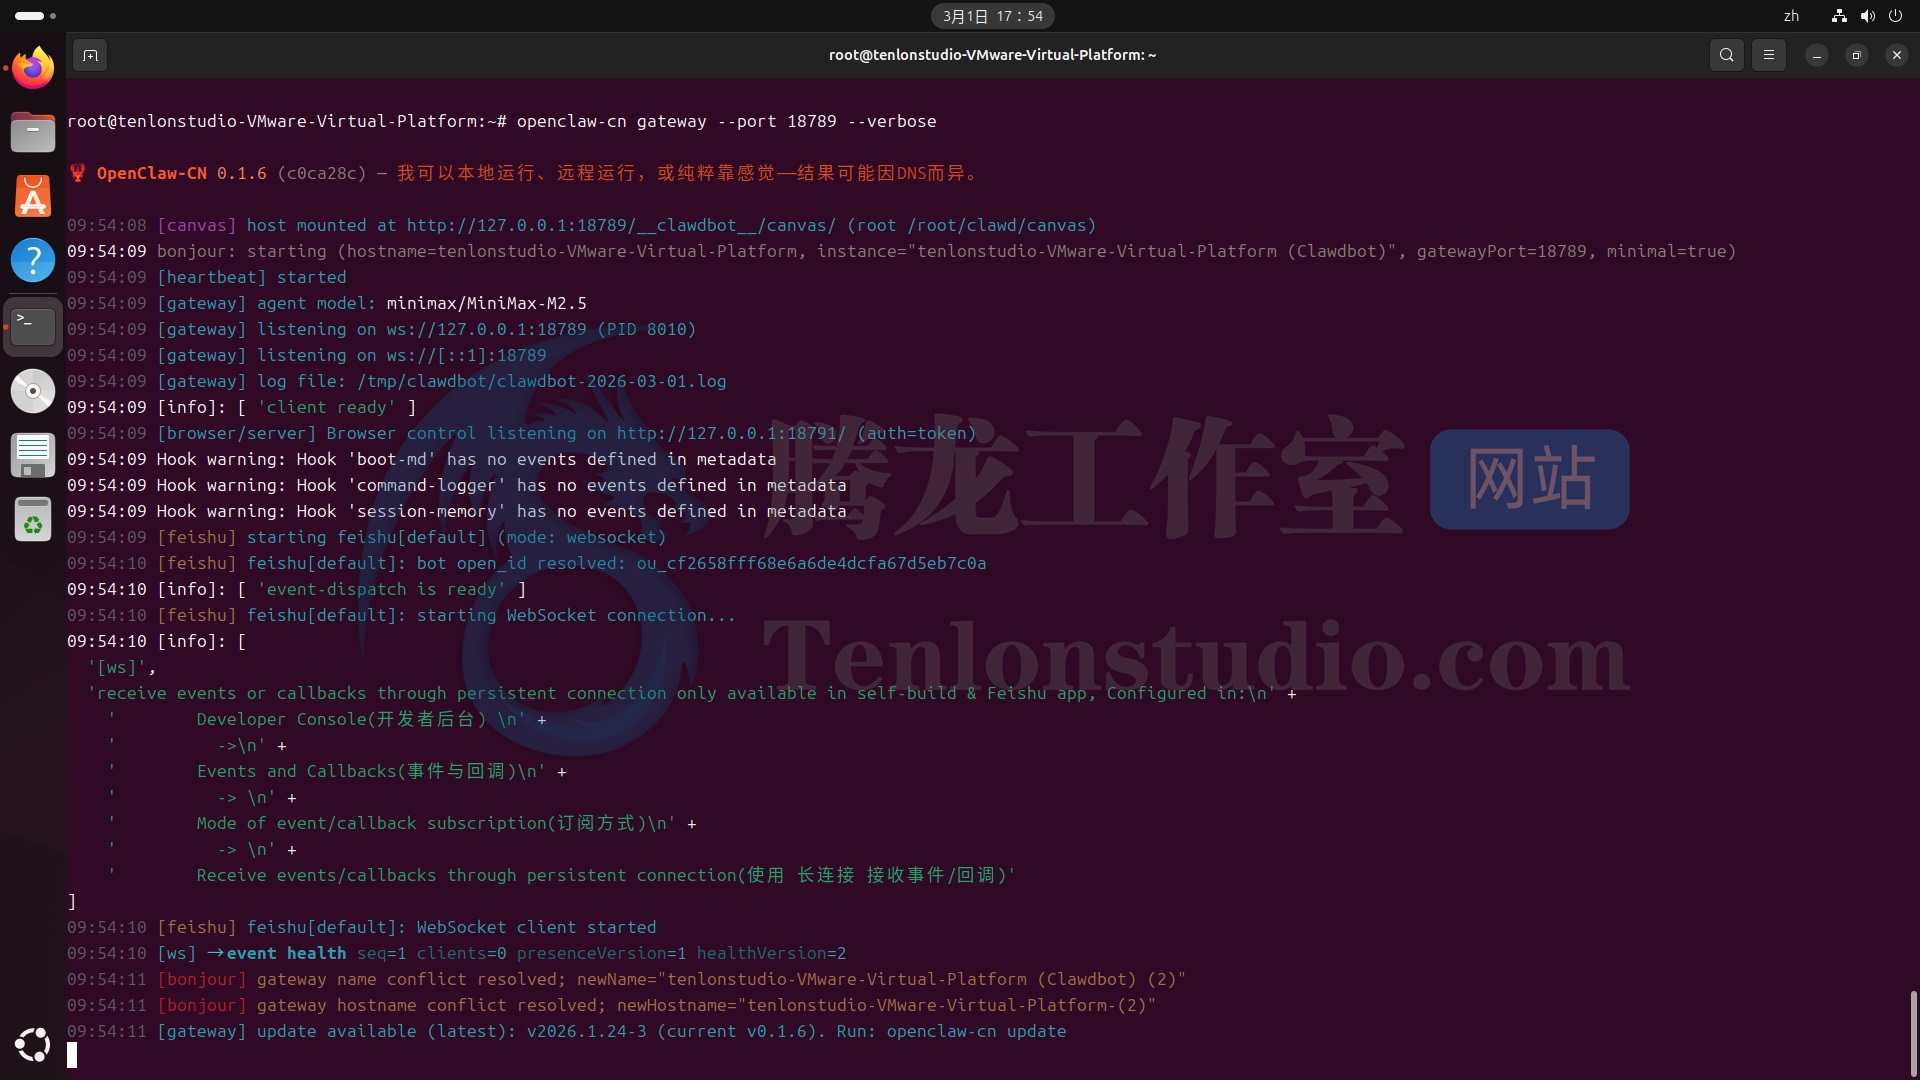Show Applications via Ubuntu logo button
Screen dimensions: 1920x1080
(x=33, y=1045)
